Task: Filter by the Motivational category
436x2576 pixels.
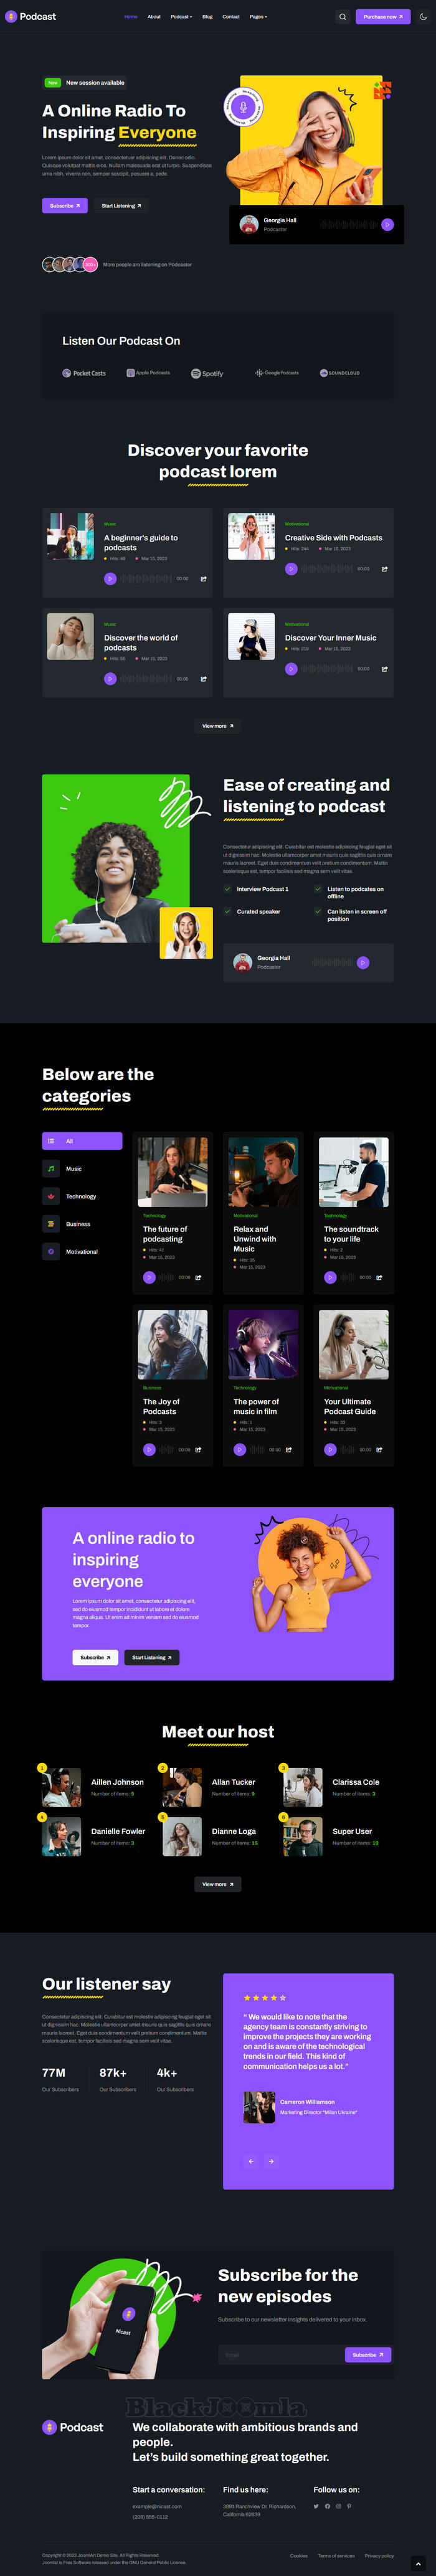Action: [82, 1251]
